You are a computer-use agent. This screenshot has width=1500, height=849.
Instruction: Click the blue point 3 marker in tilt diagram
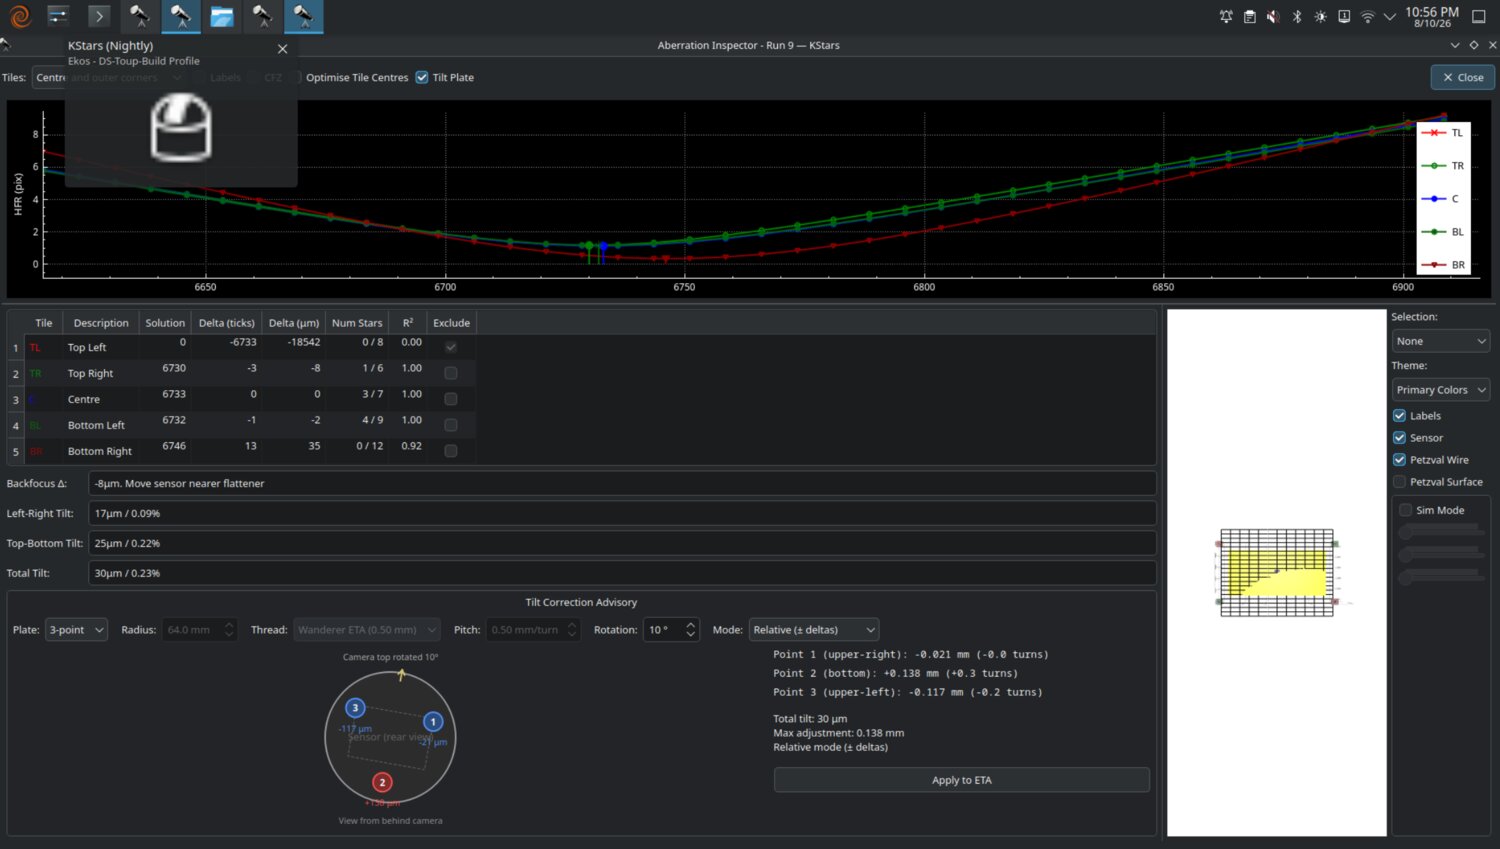355,708
